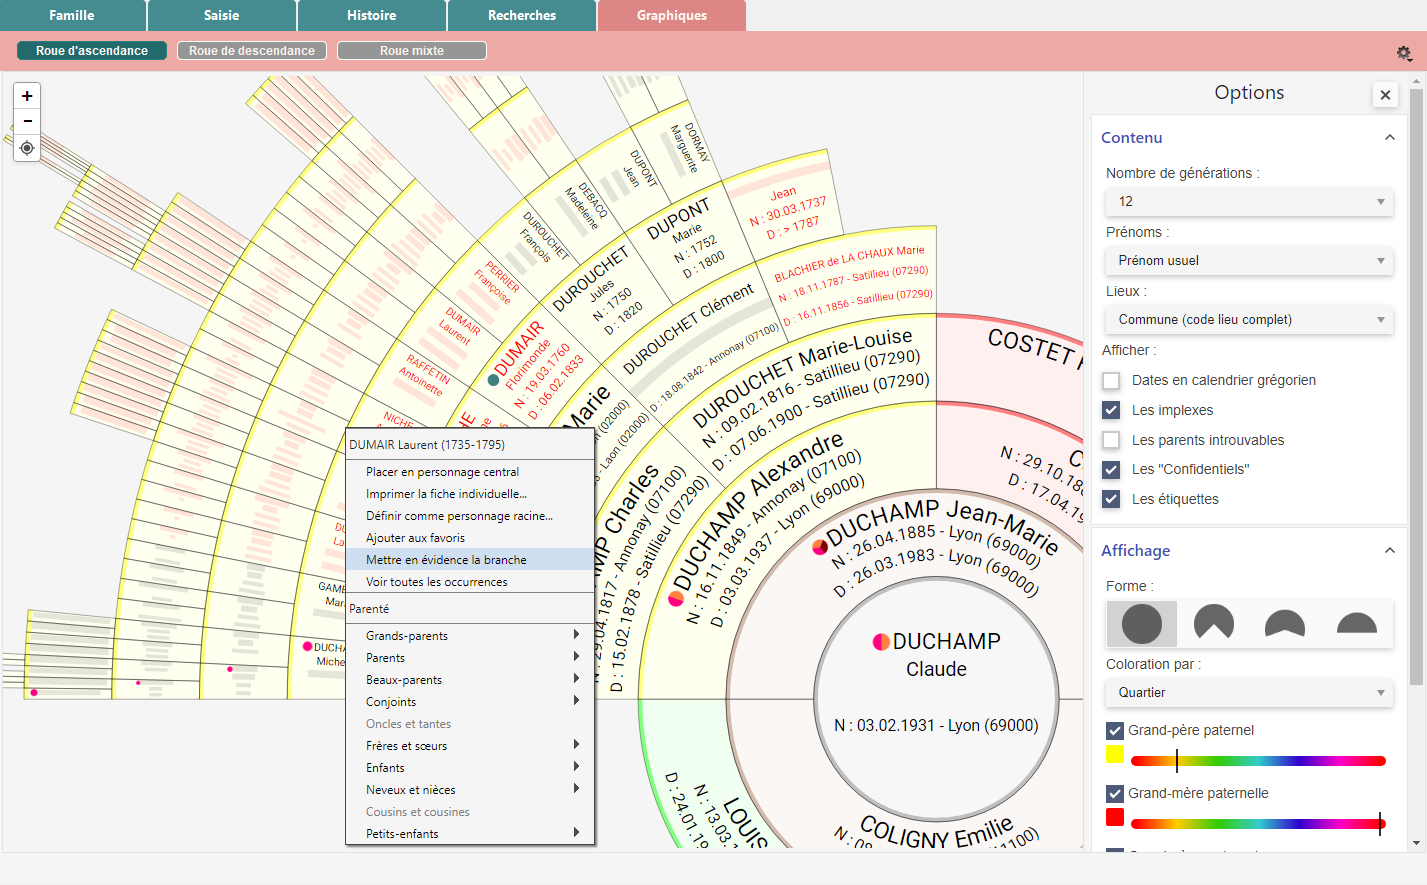The width and height of the screenshot is (1427, 885).
Task: Click DUROUCHET Jules segment
Action: click(x=600, y=290)
